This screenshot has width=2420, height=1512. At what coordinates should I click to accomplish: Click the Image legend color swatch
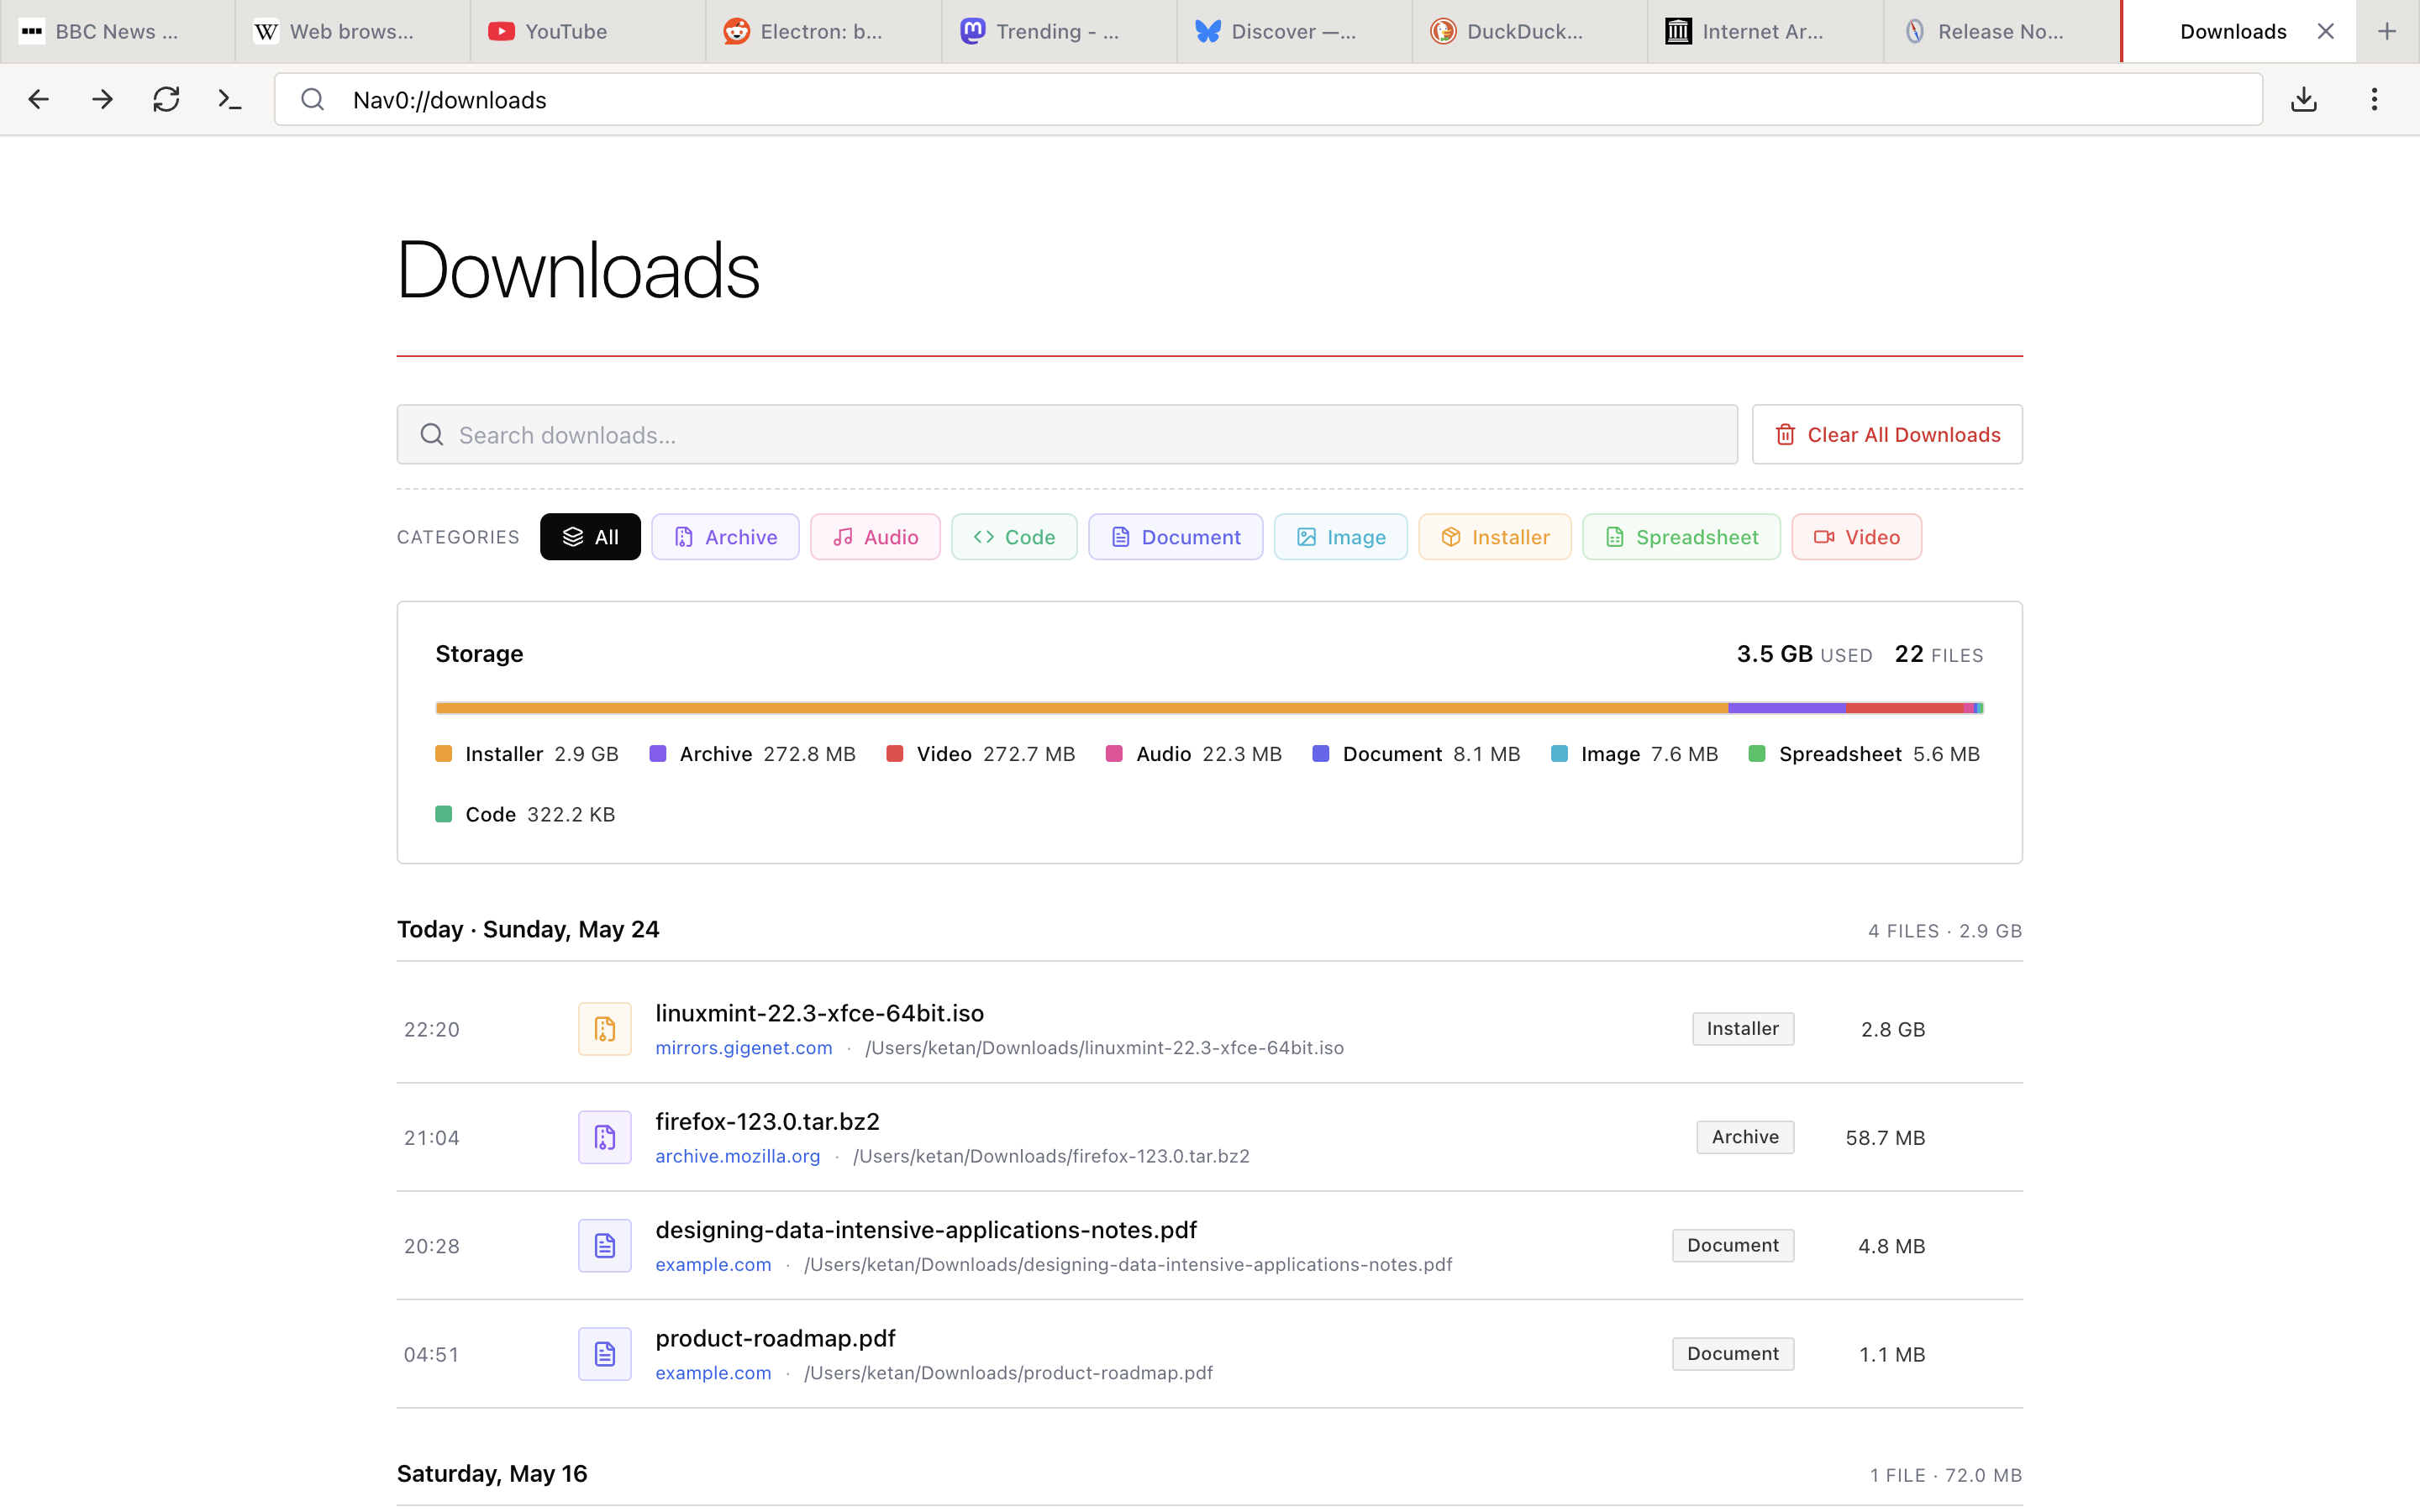1559,754
